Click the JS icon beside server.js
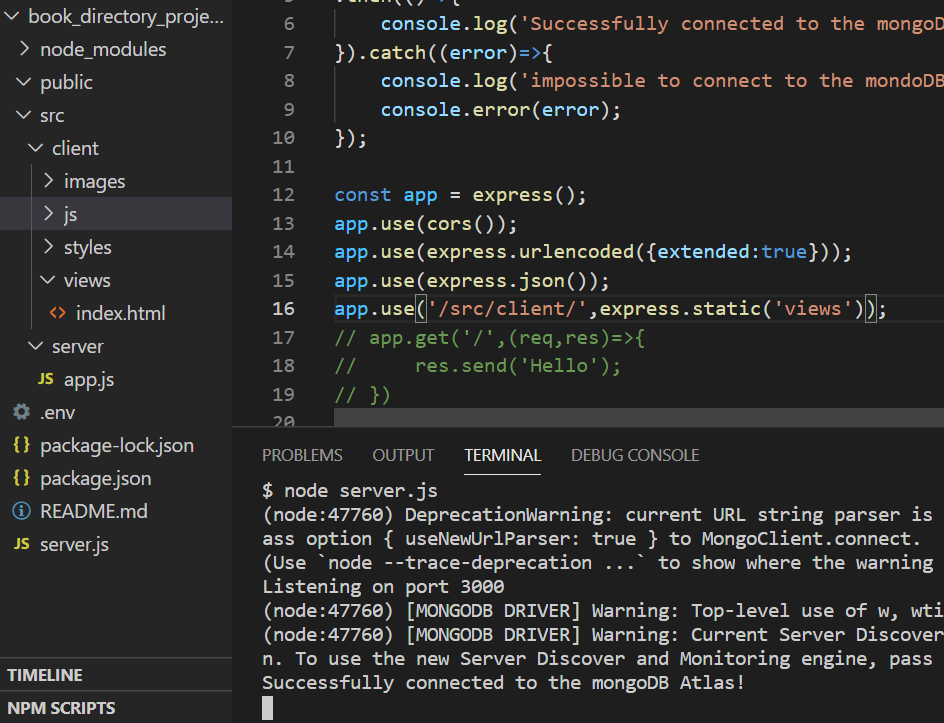This screenshot has width=944, height=723. tap(21, 545)
